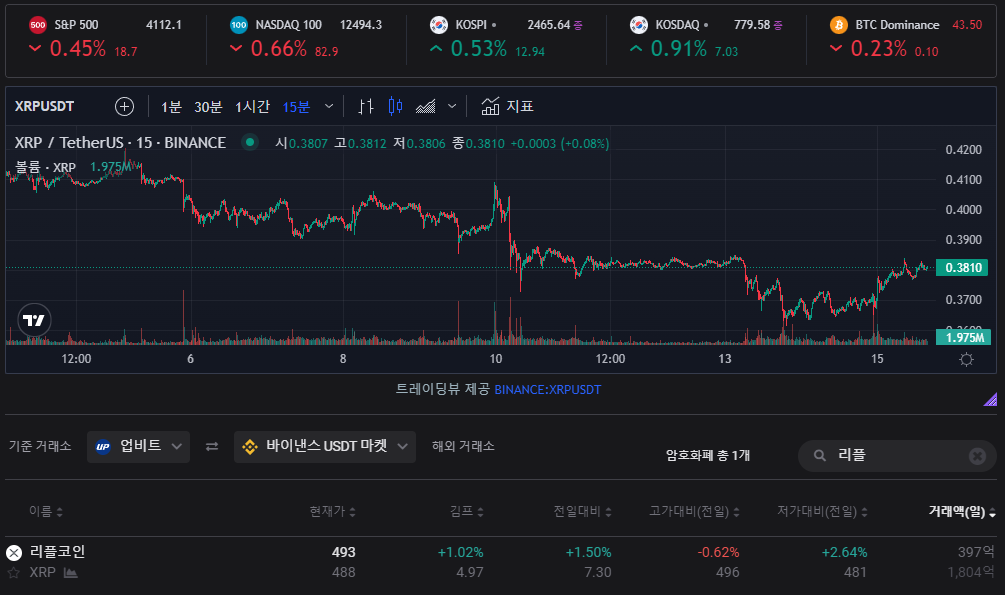This screenshot has height=595, width=1005.
Task: Focus the 리플 search field
Action: 897,456
